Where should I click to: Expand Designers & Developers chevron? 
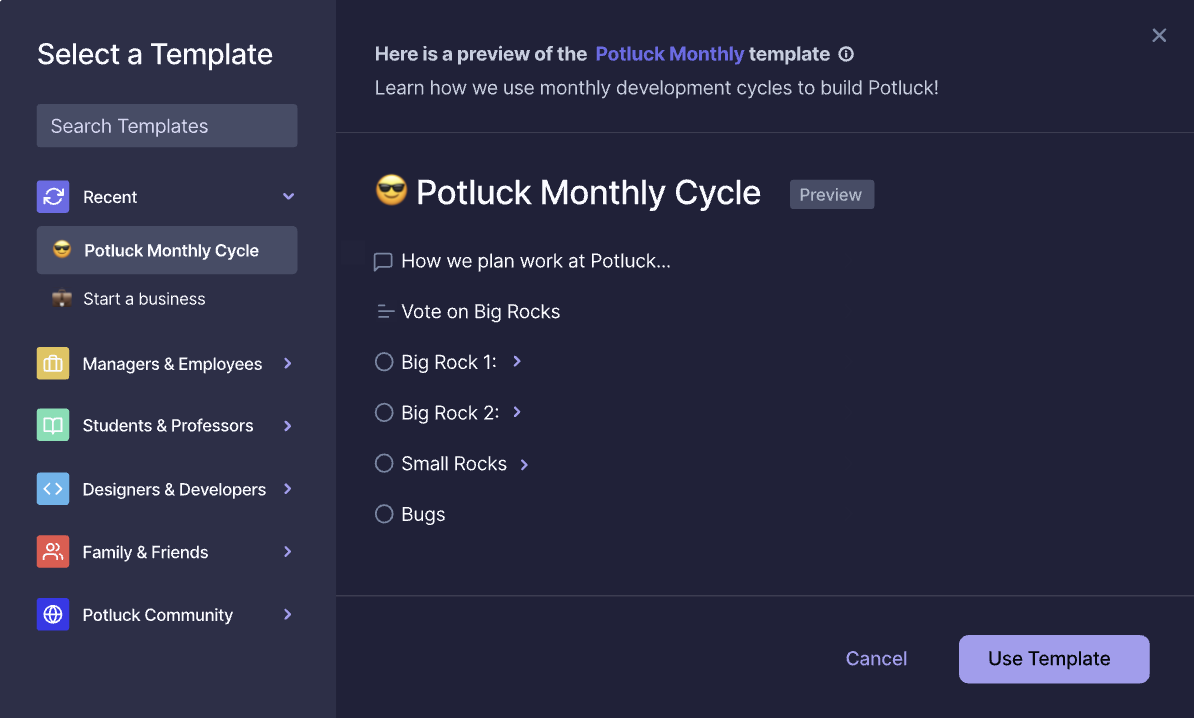point(288,489)
